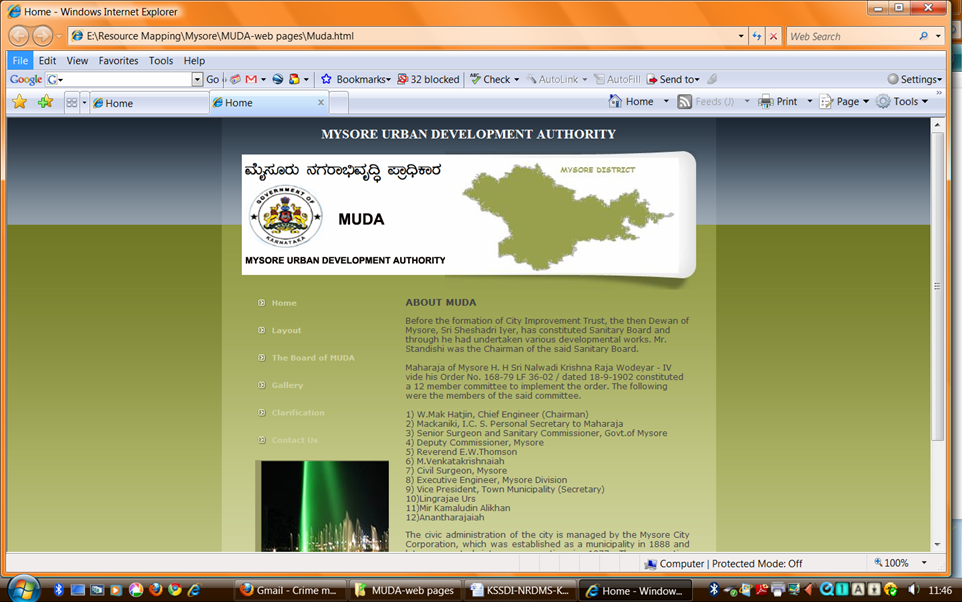This screenshot has width=962, height=602.
Task: Click the Google Earth globe toolbar icon
Action: coord(278,79)
